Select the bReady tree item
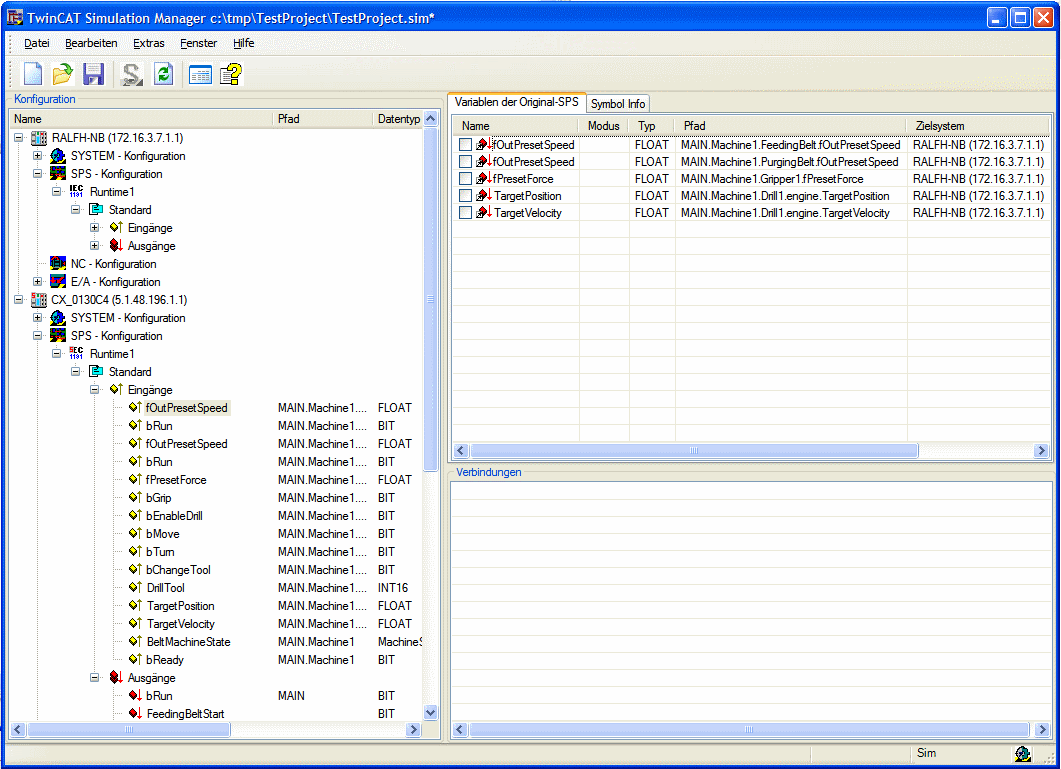This screenshot has width=1061, height=769. point(164,659)
